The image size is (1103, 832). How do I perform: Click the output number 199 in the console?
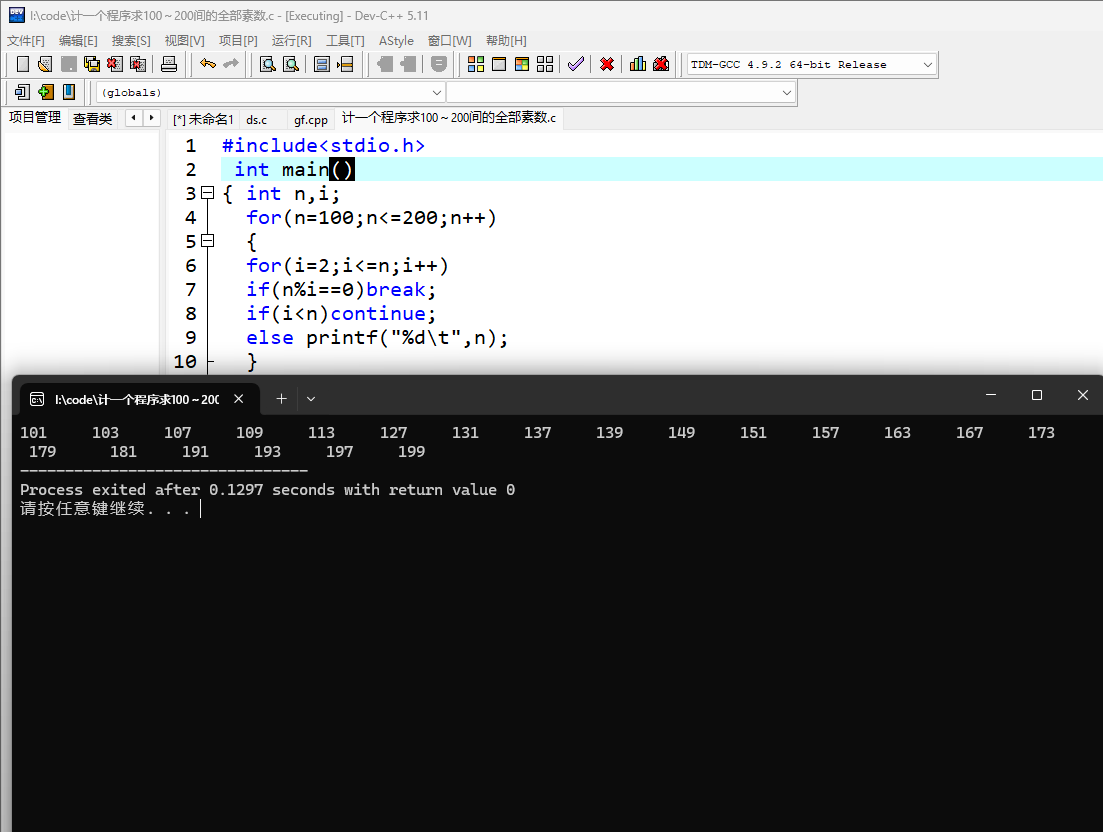pos(412,452)
